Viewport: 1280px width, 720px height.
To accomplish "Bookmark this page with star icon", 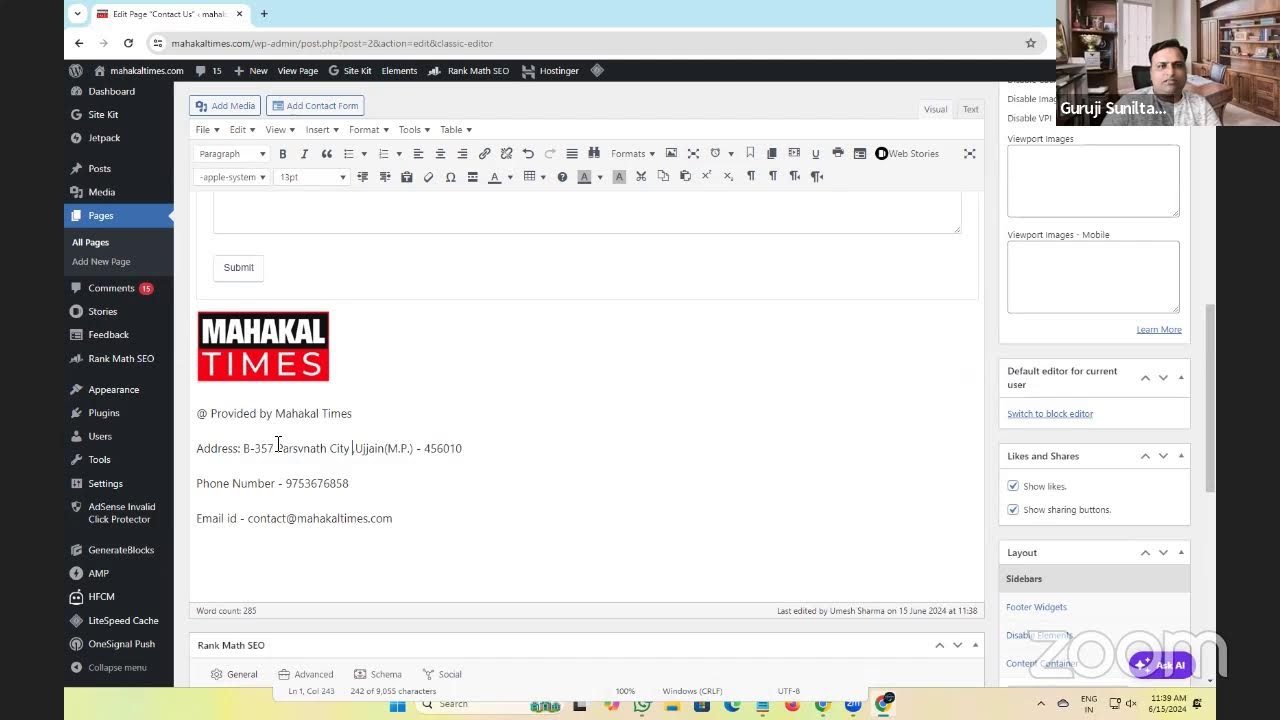I will [x=1030, y=43].
